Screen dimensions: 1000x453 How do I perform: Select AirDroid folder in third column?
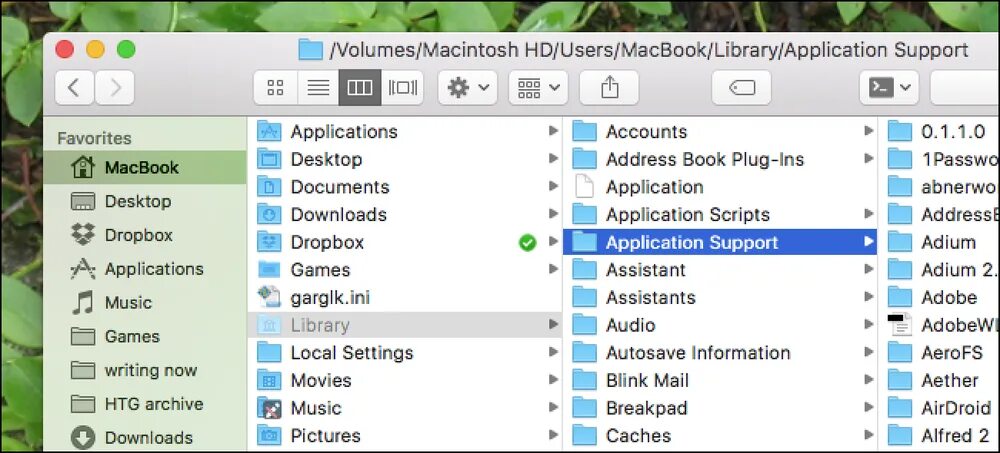coord(939,408)
